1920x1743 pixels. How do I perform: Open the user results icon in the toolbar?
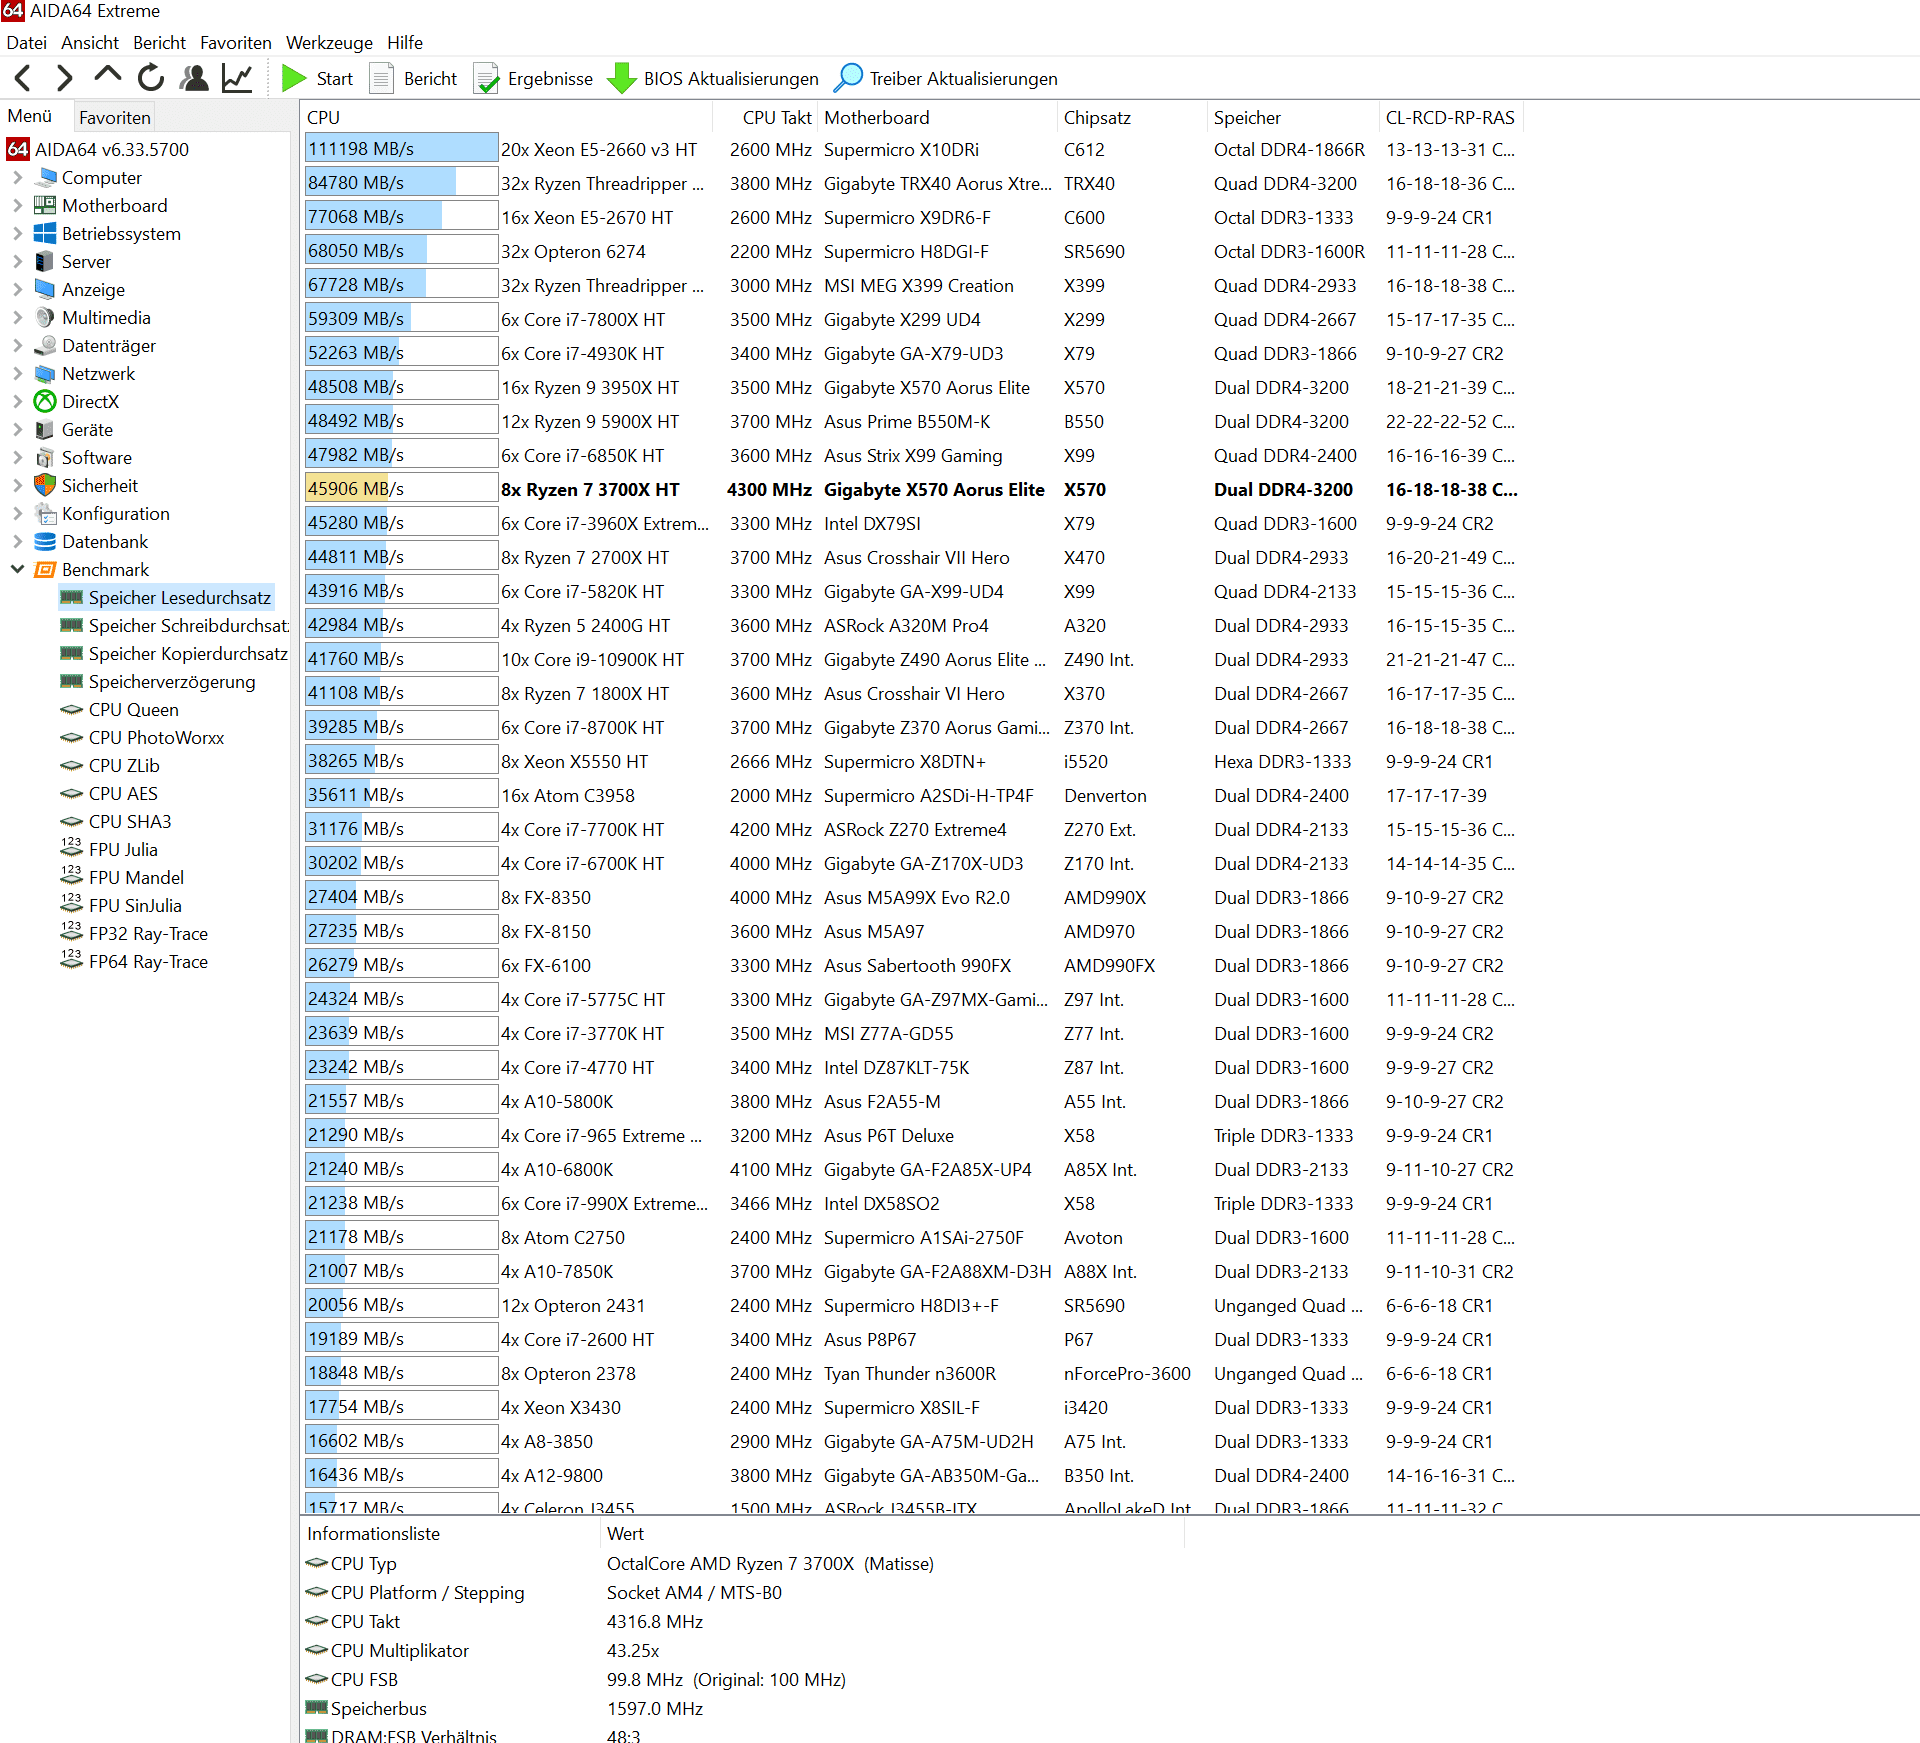[x=193, y=78]
